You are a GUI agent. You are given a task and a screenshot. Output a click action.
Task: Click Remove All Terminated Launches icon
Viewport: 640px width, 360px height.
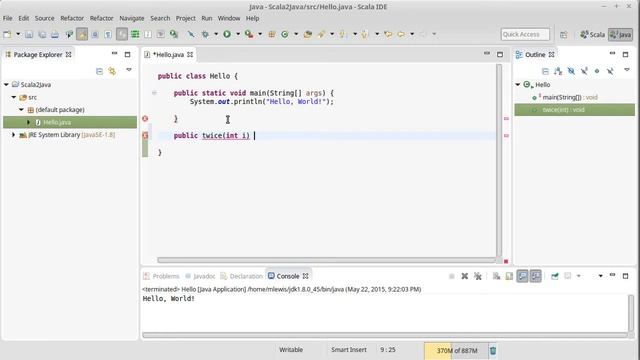(478, 276)
